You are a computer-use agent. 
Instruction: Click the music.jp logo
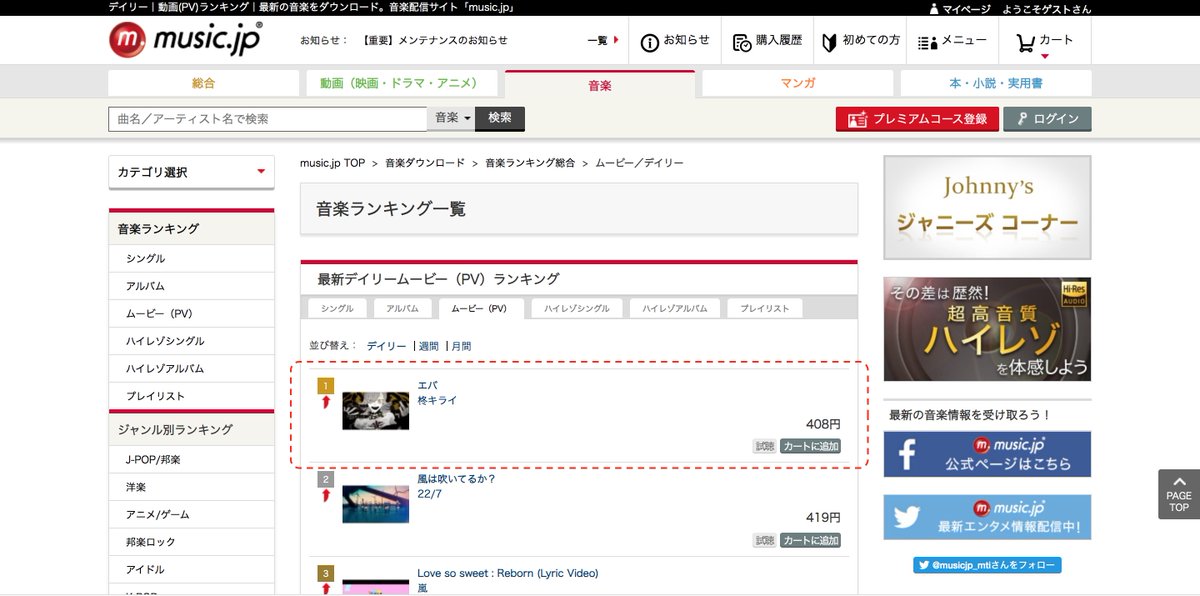point(186,40)
